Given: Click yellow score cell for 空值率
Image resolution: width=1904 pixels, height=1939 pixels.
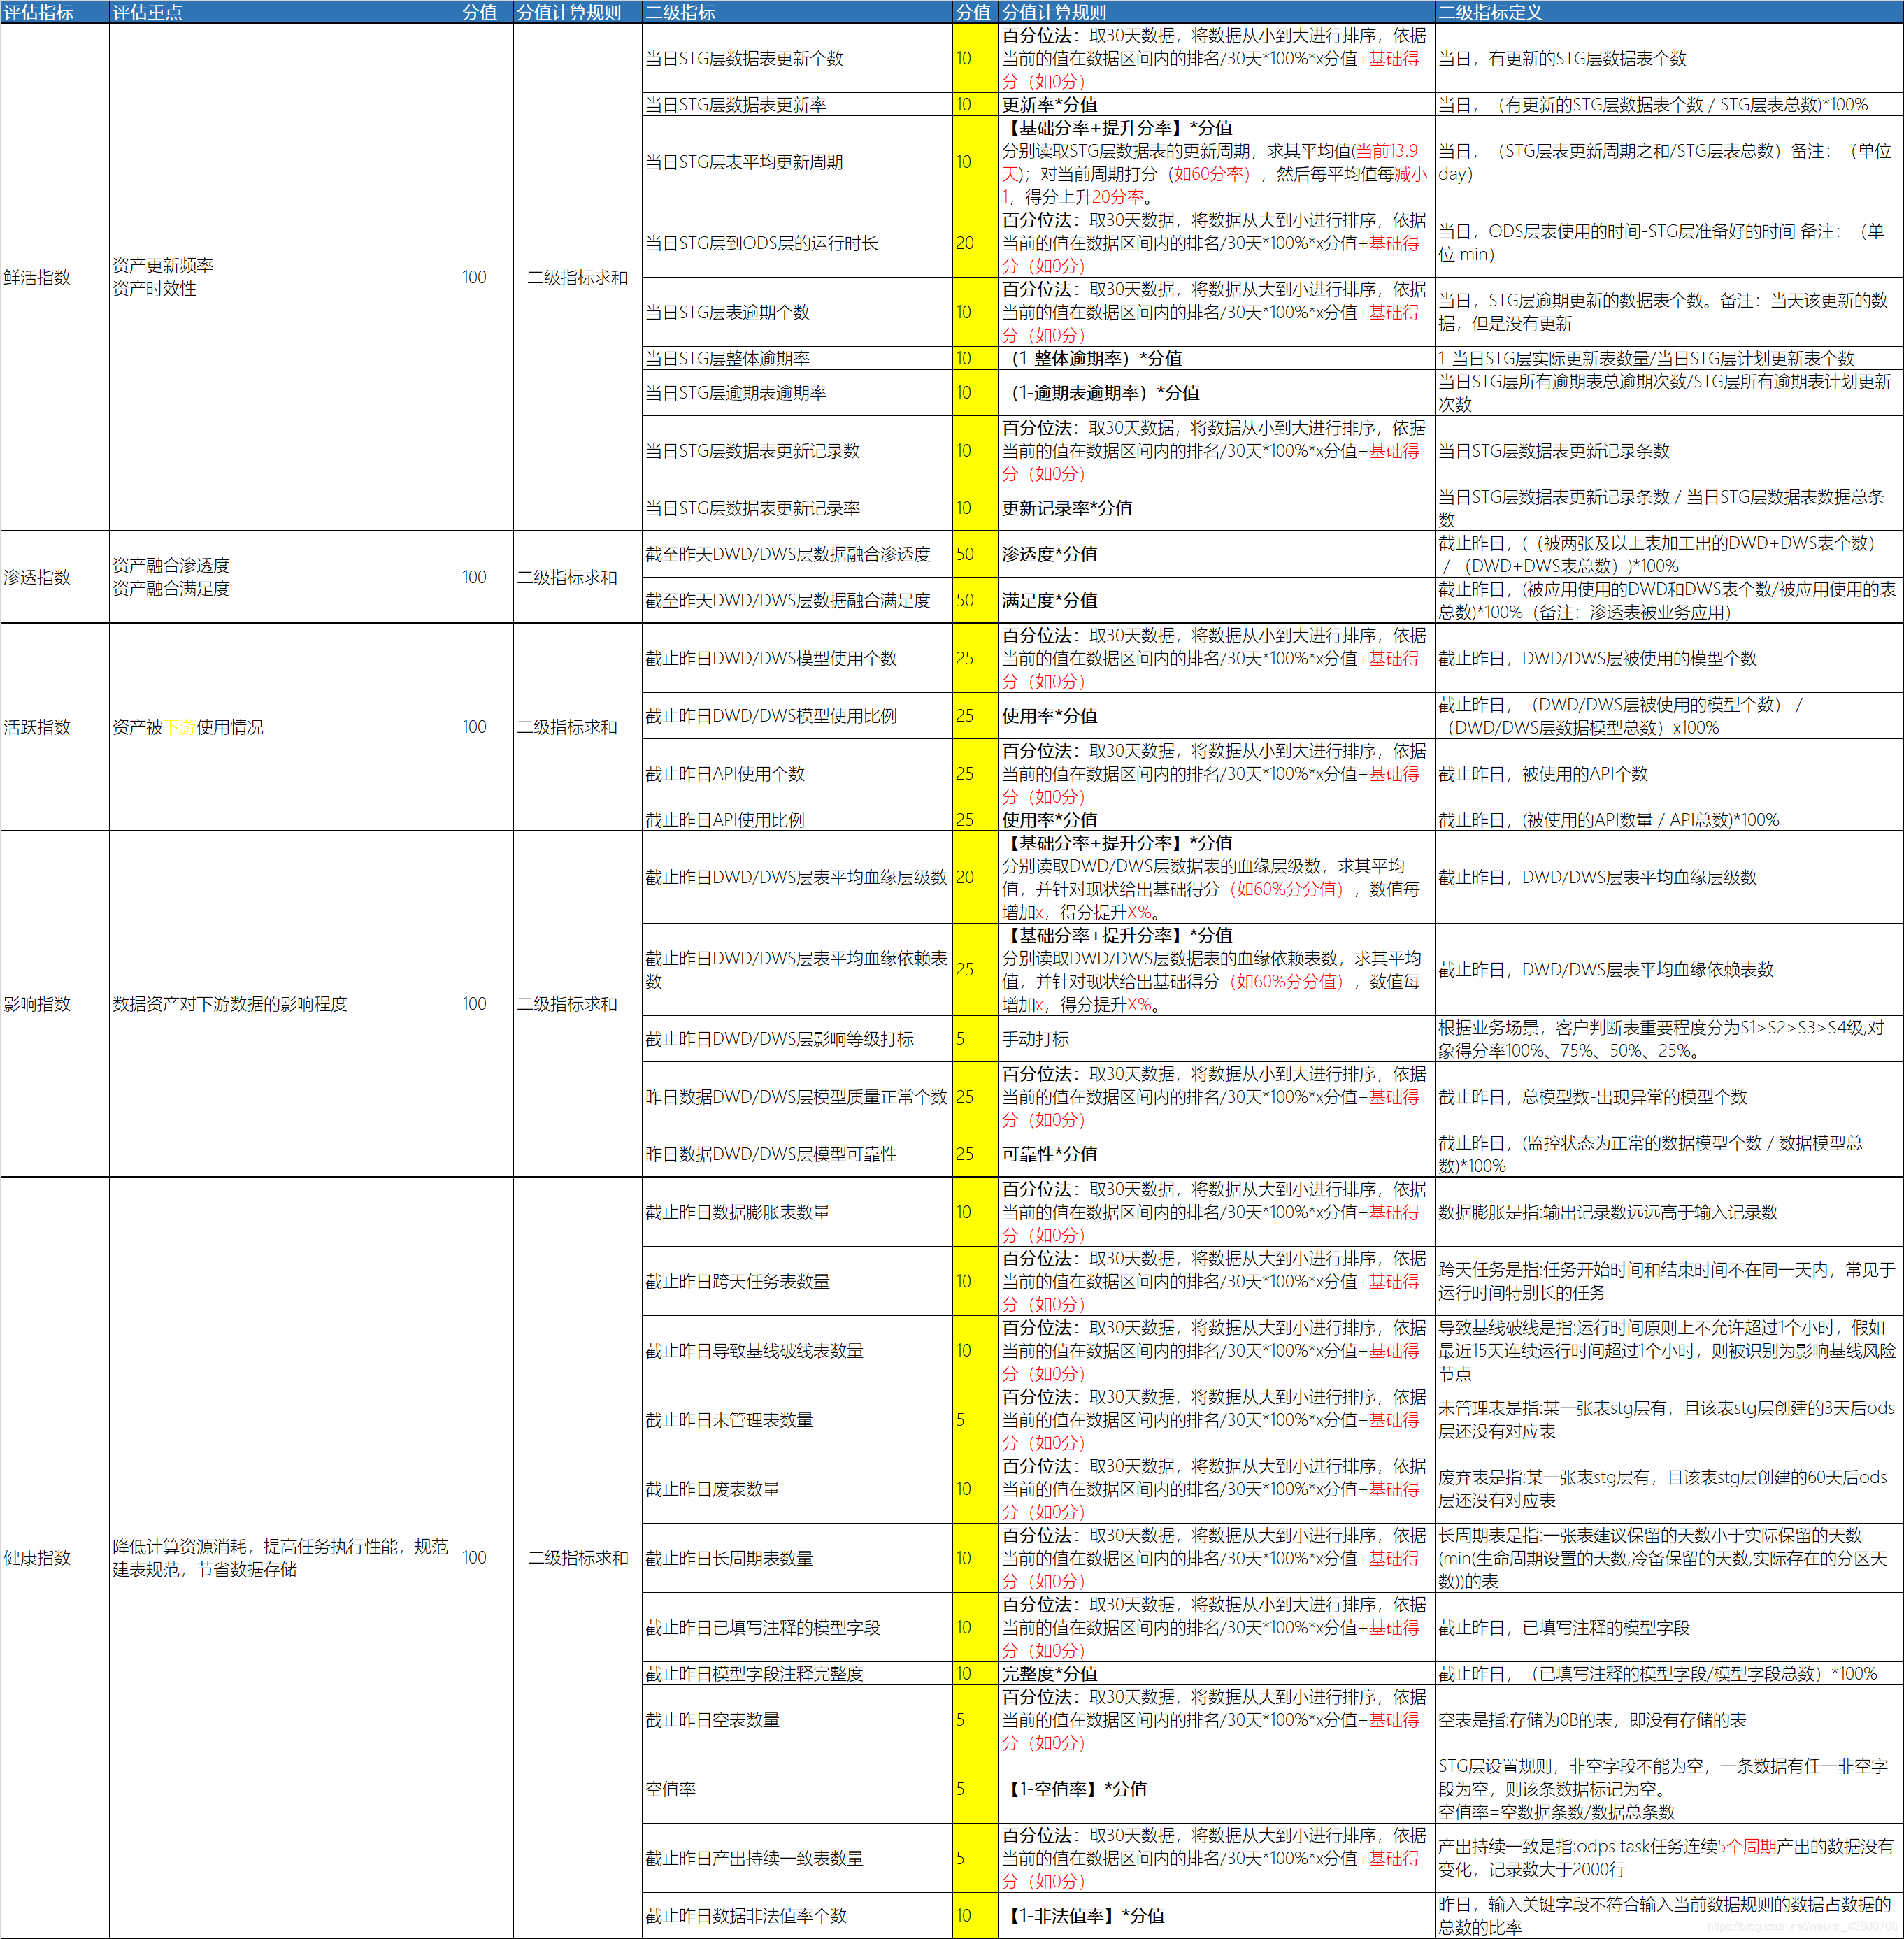Looking at the screenshot, I should [x=975, y=1788].
